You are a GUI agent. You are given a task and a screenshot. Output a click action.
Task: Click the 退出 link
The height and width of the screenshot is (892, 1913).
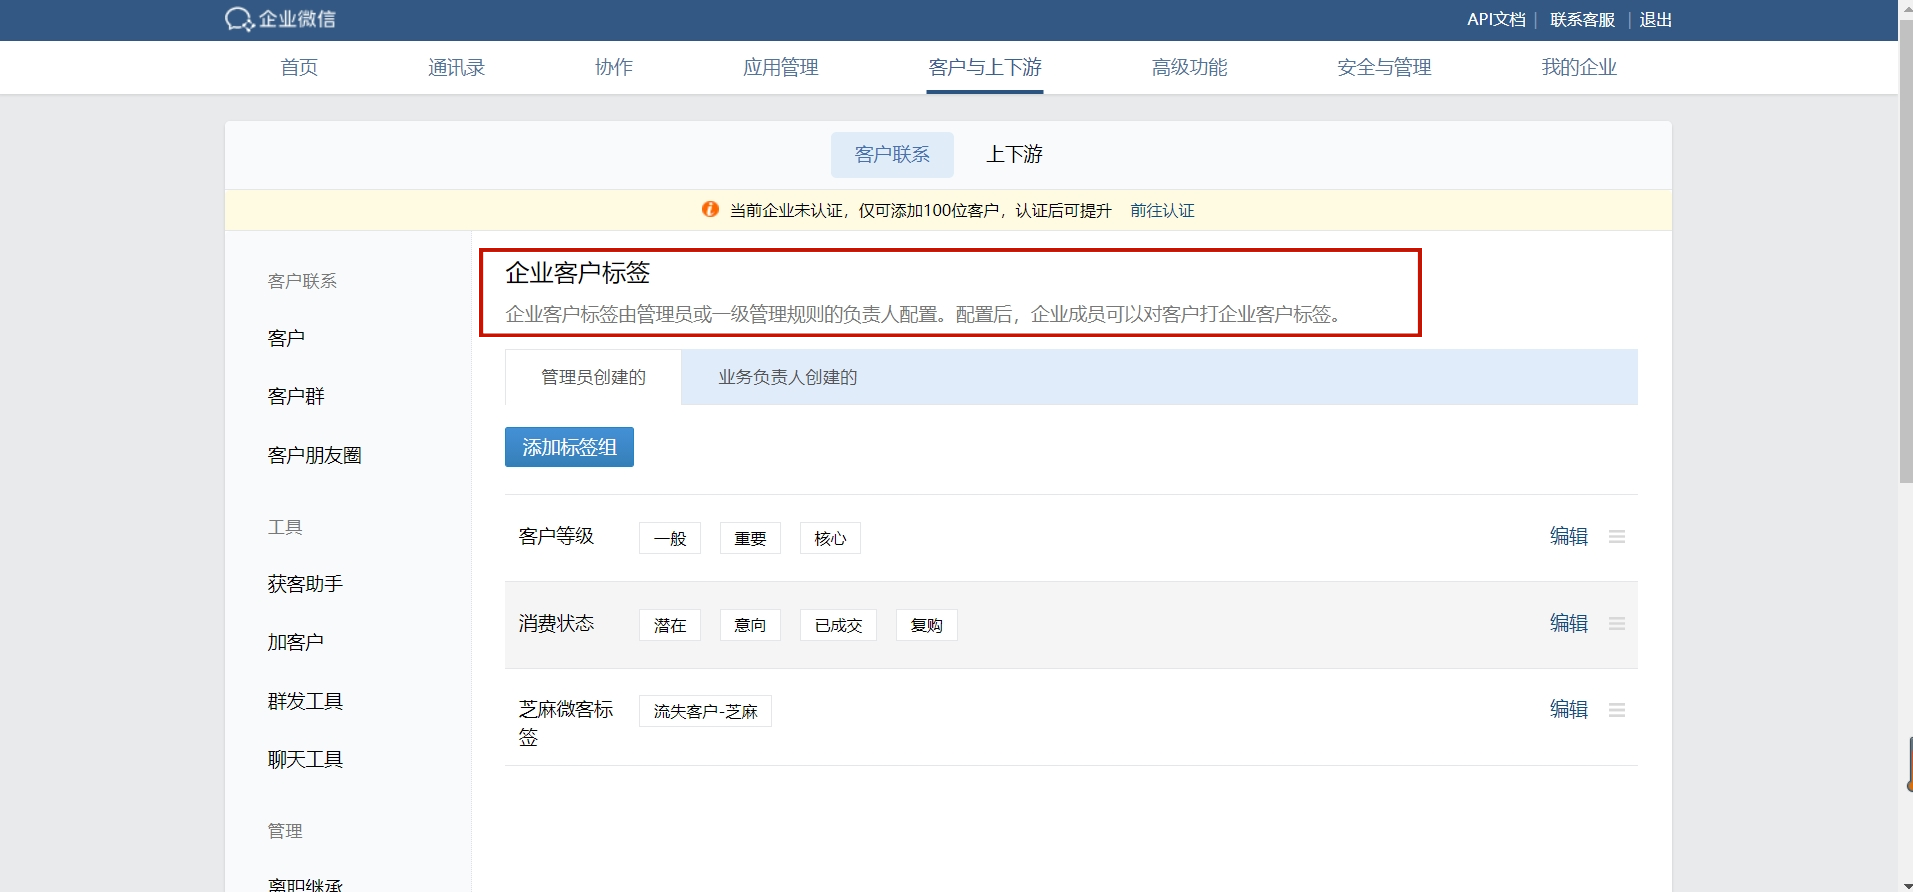coord(1656,19)
